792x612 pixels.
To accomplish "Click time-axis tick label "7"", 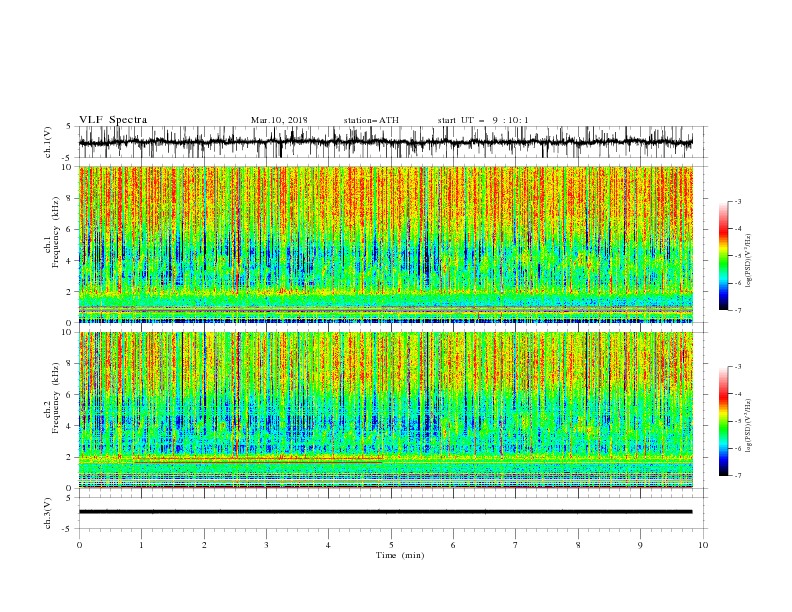I will point(516,545).
